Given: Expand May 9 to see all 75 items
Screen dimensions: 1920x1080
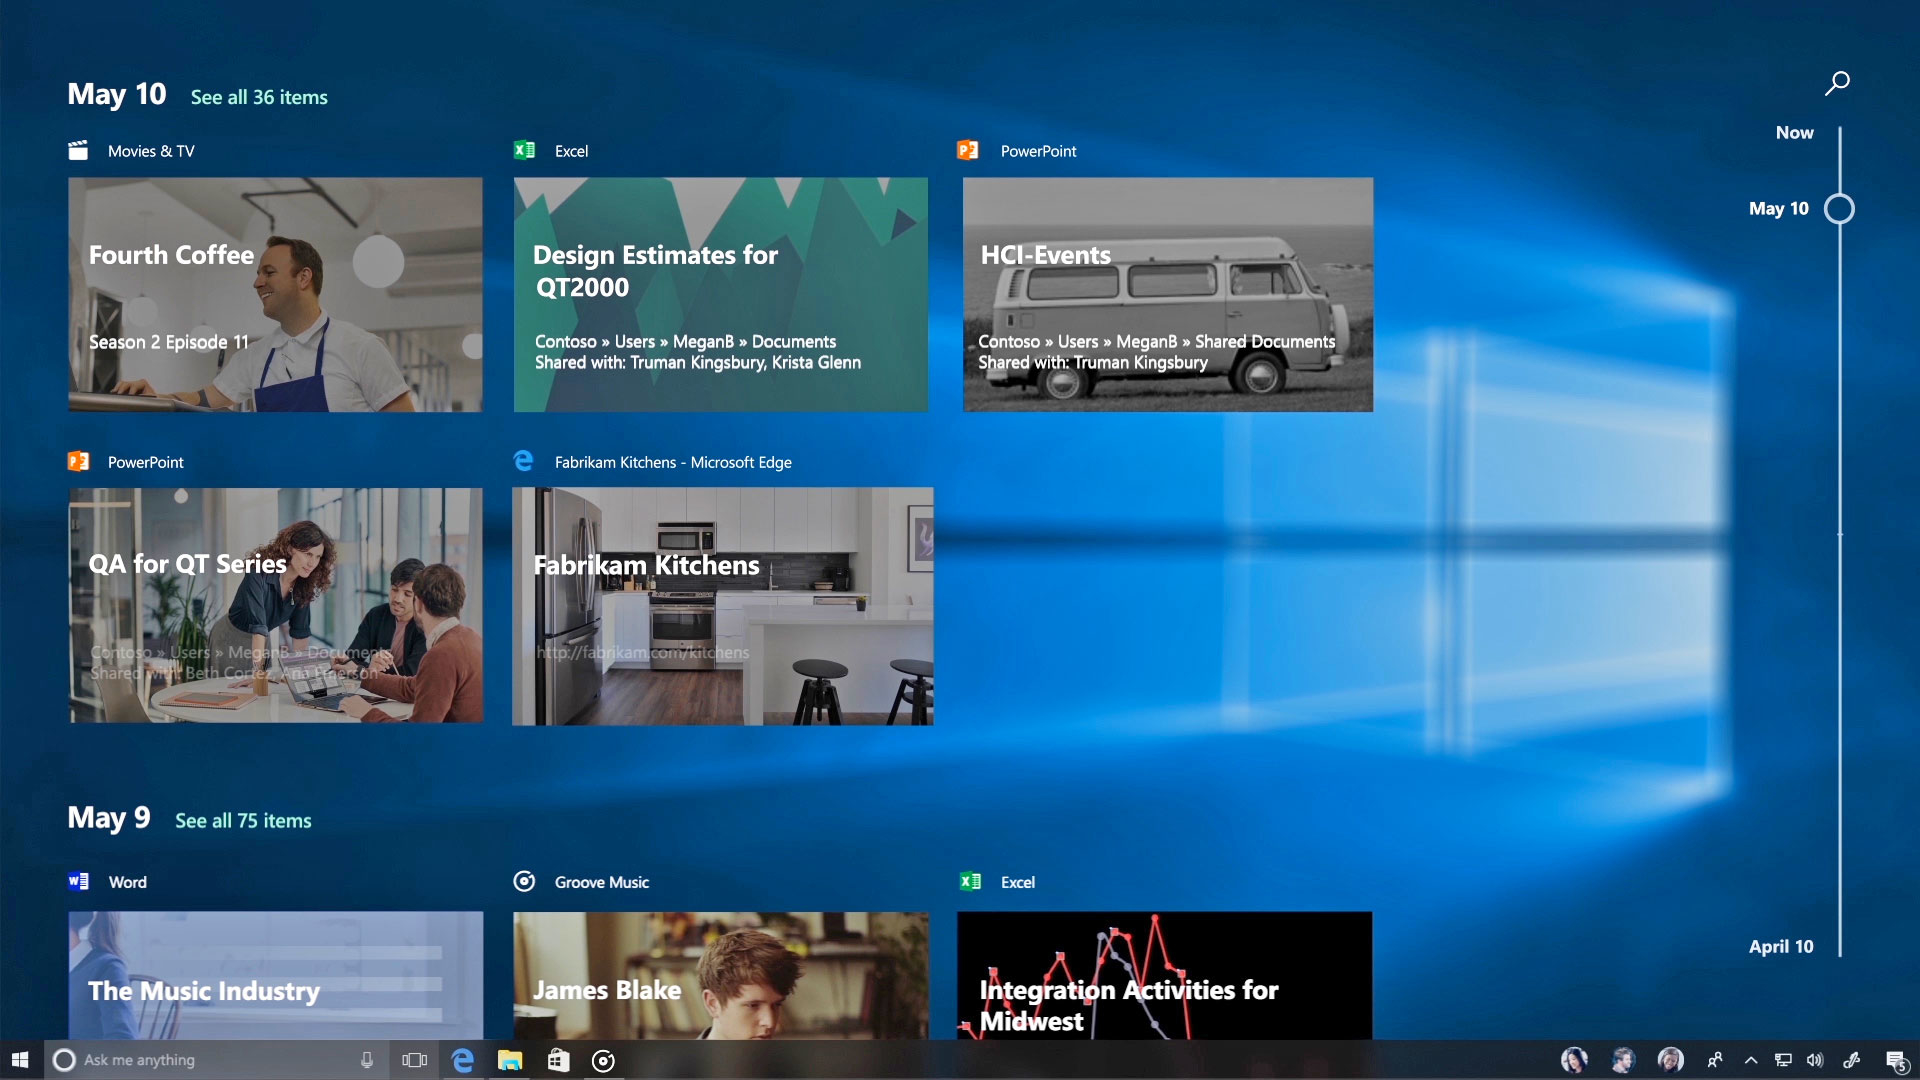Looking at the screenshot, I should 243,819.
